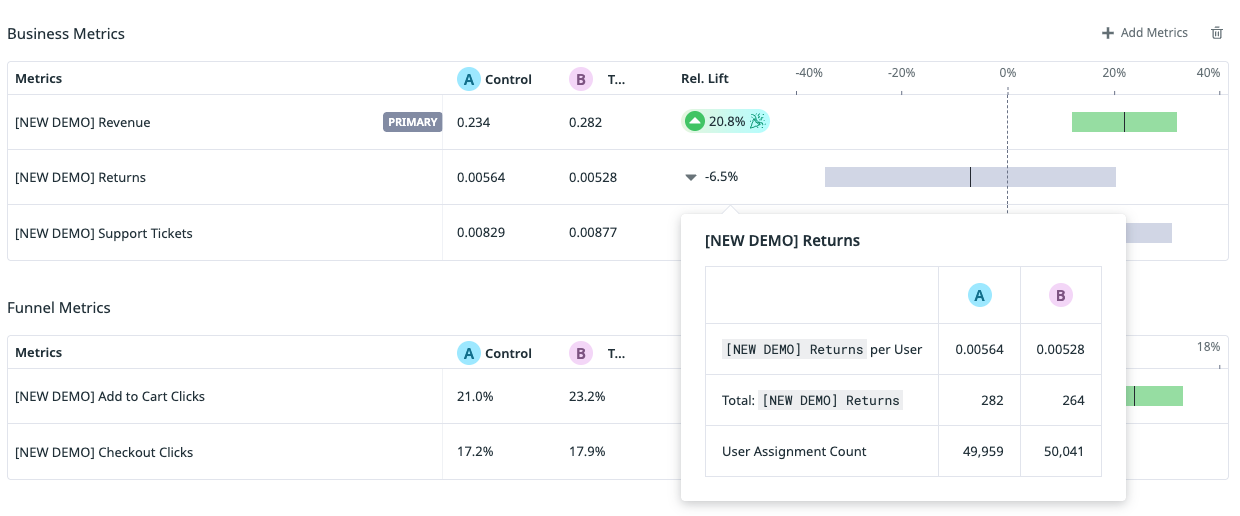Click the trash icon beside Add Metrics
The height and width of the screenshot is (516, 1240).
tap(1217, 33)
